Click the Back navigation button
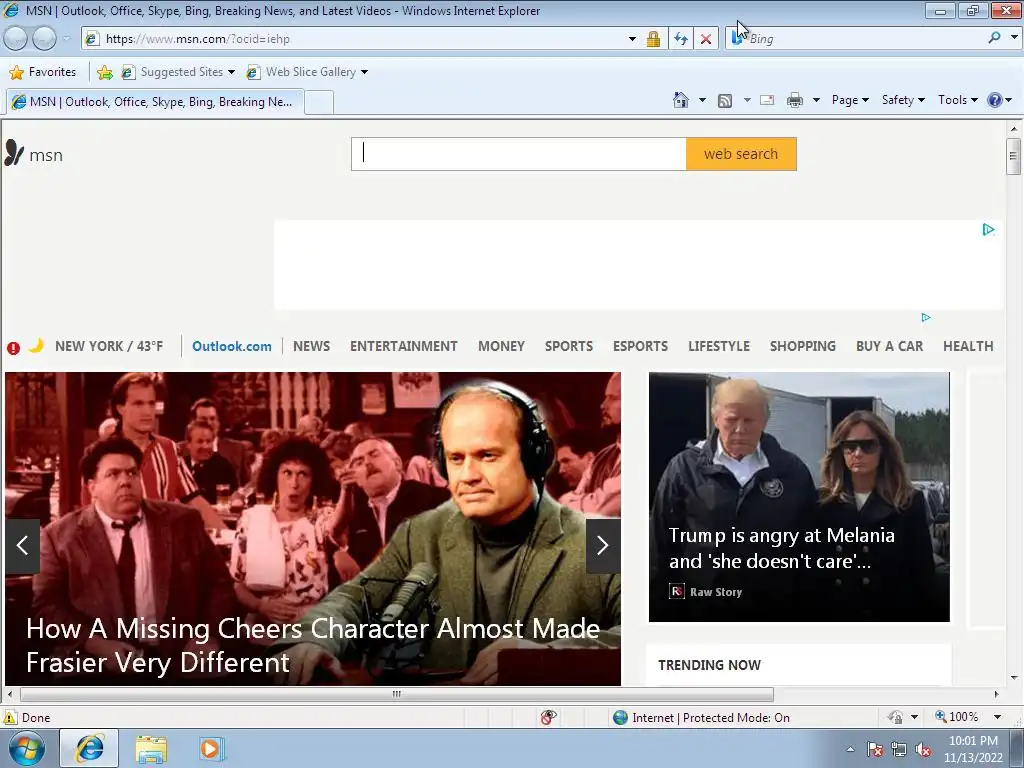Screen dimensions: 1024x768 [x=16, y=39]
